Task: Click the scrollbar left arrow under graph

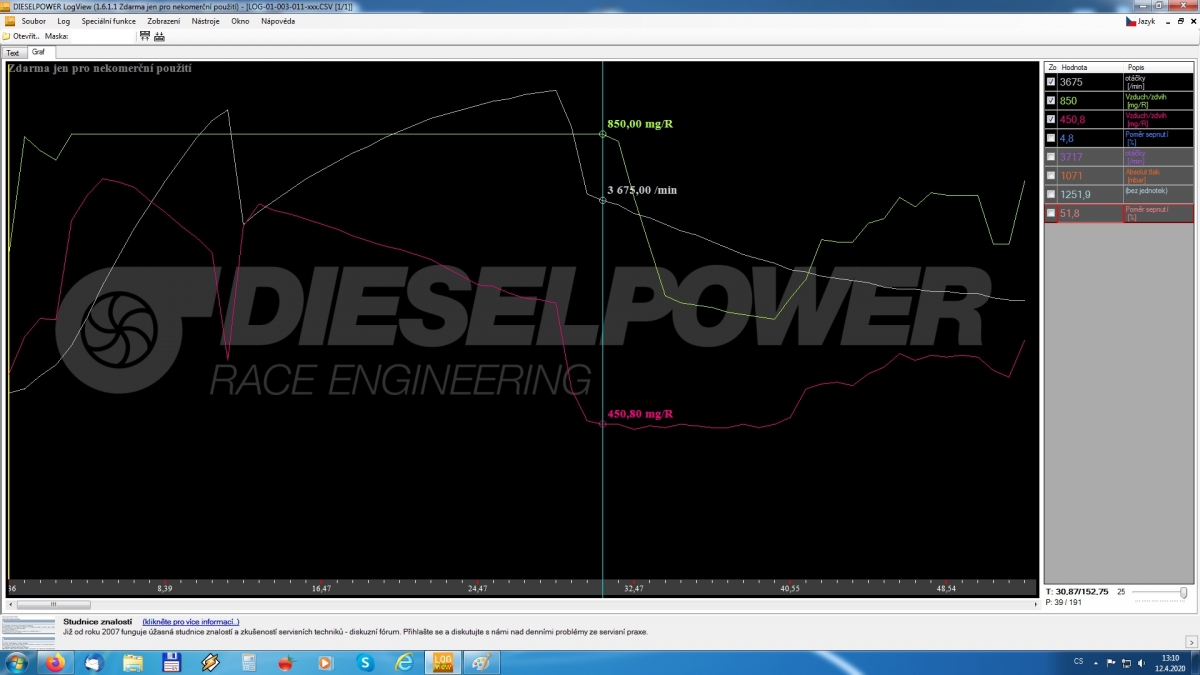Action: coord(12,604)
